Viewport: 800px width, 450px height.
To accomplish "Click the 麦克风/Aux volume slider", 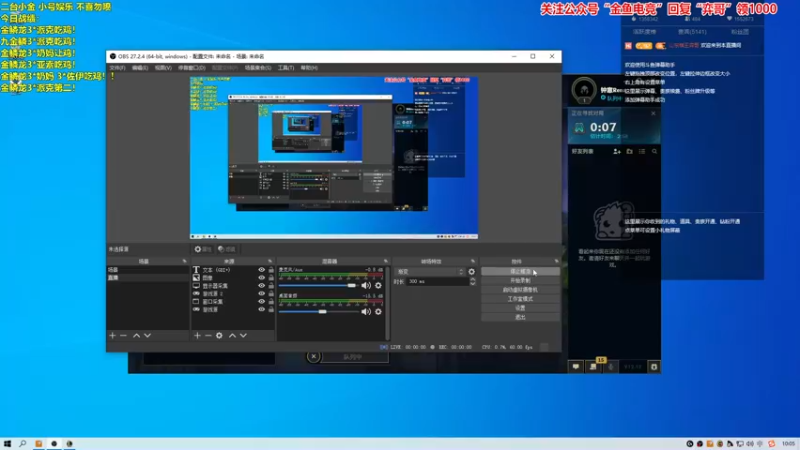I will coord(318,286).
